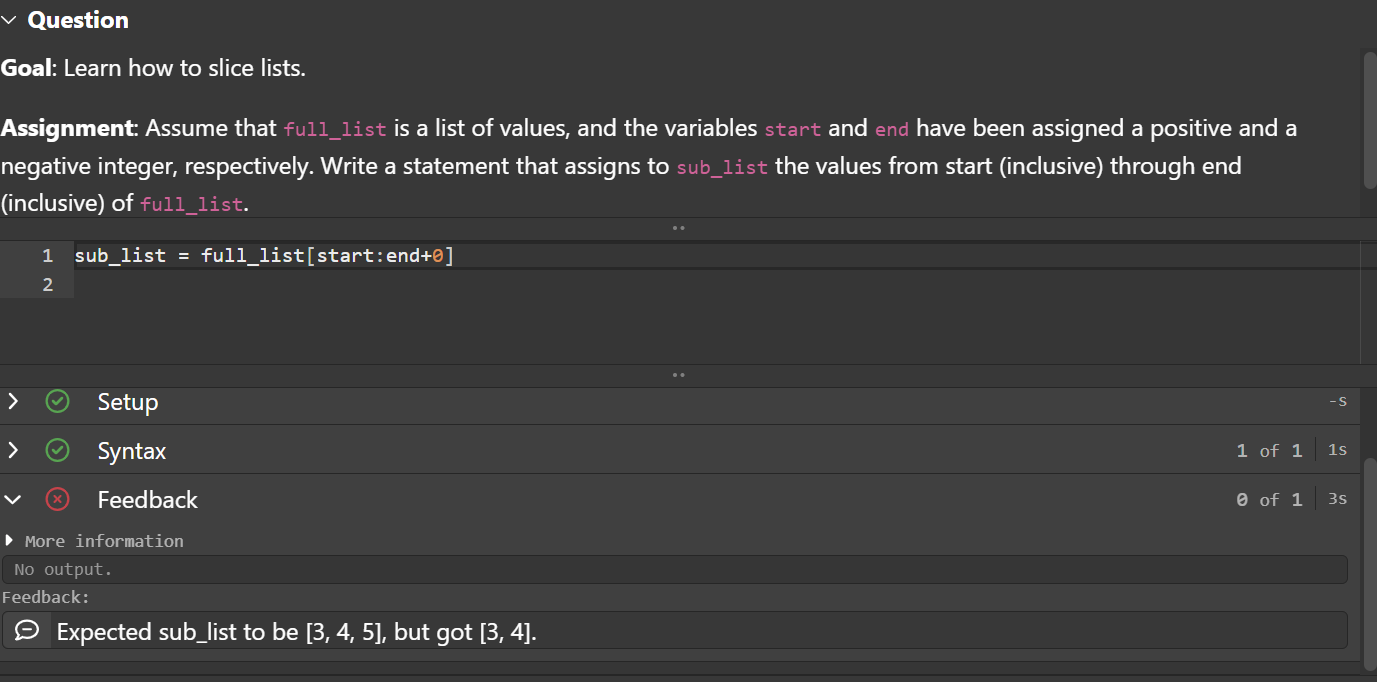1377x682 pixels.
Task: Click the 3s timing indicator on the Feedback row
Action: click(1336, 499)
